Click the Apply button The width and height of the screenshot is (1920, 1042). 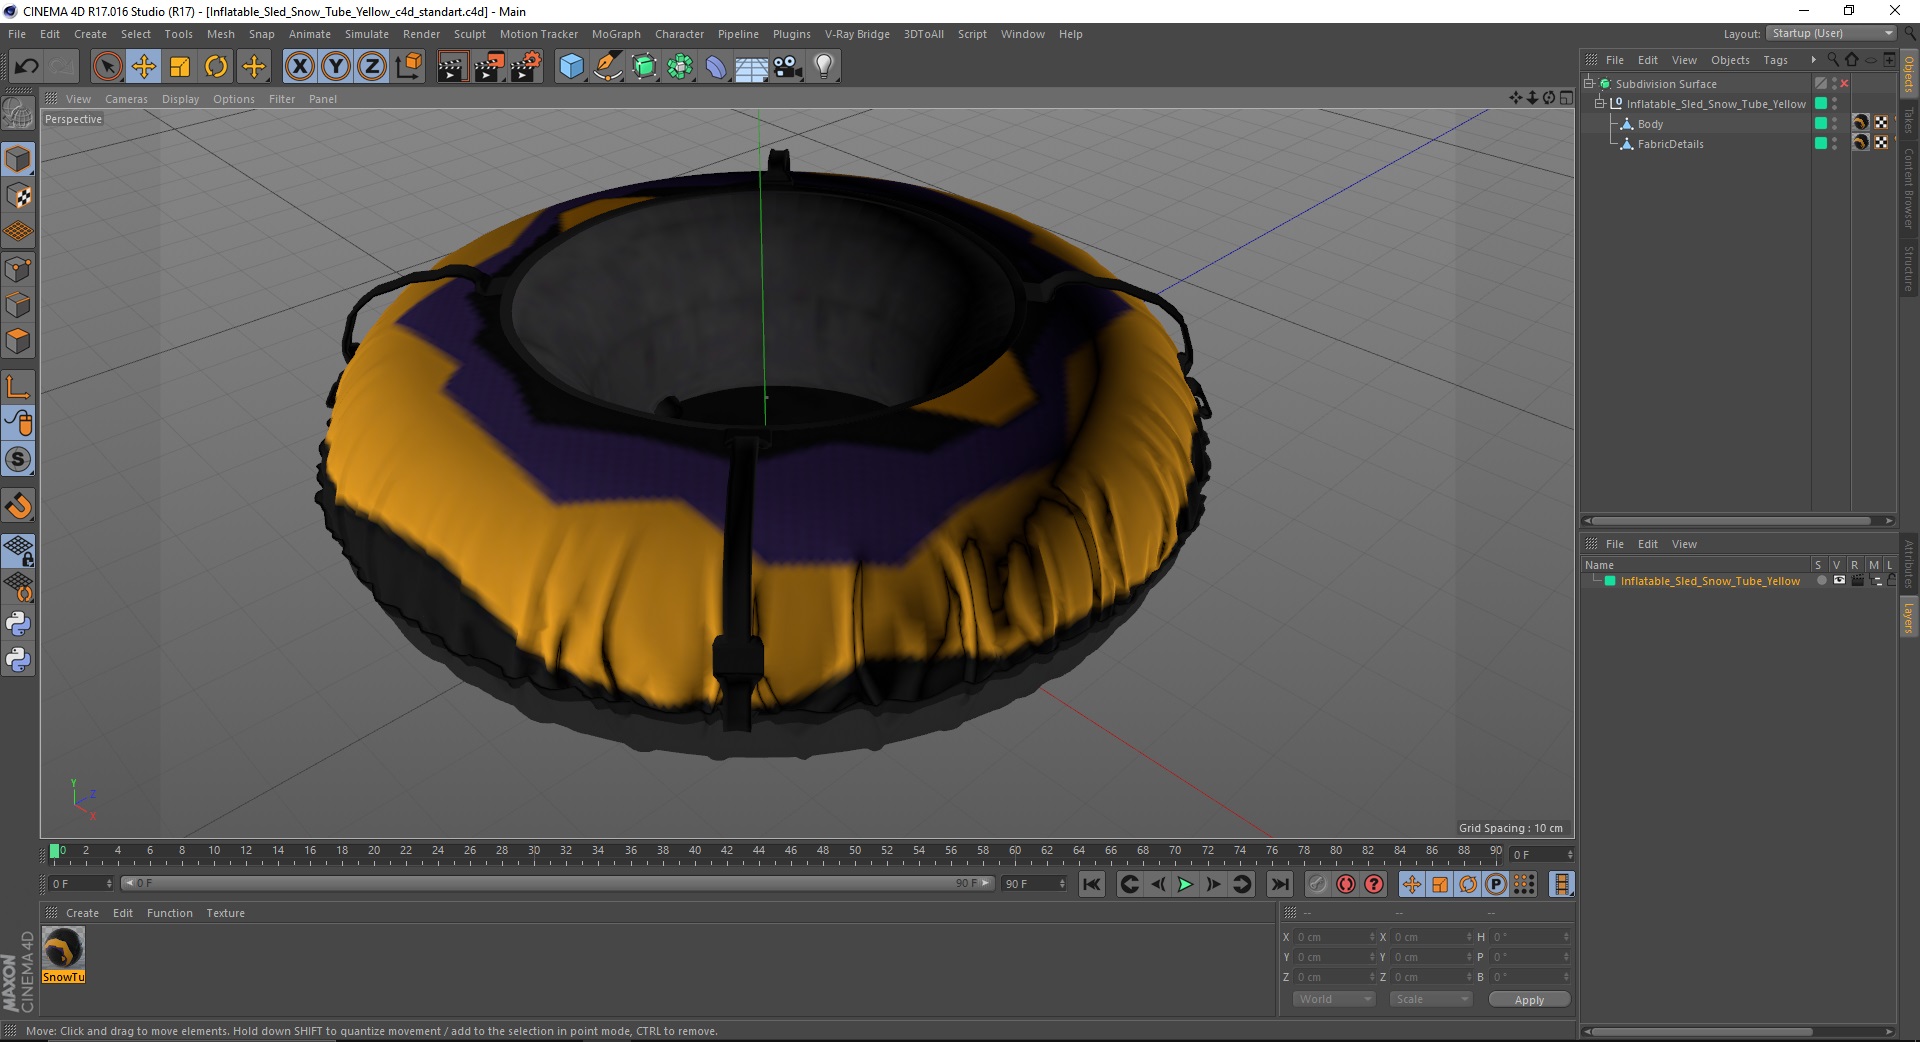pyautogui.click(x=1529, y=999)
